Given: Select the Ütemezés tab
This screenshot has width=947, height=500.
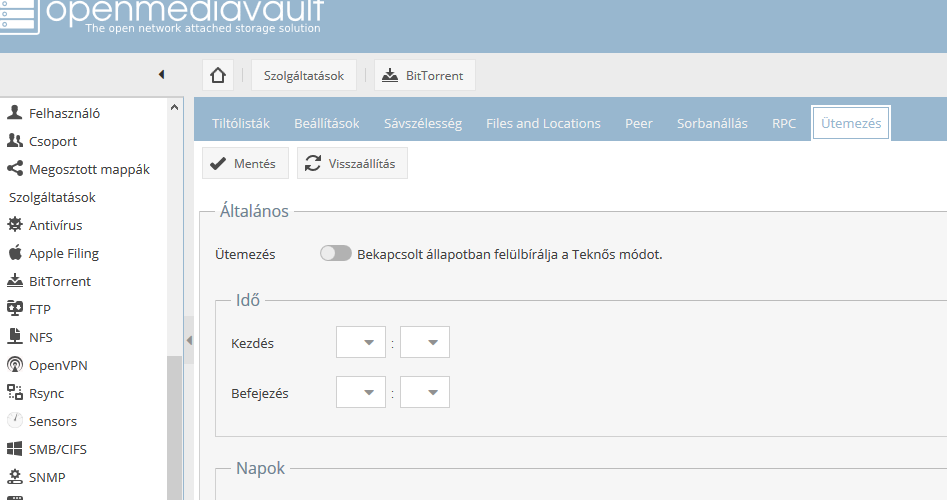Looking at the screenshot, I should coord(851,123).
